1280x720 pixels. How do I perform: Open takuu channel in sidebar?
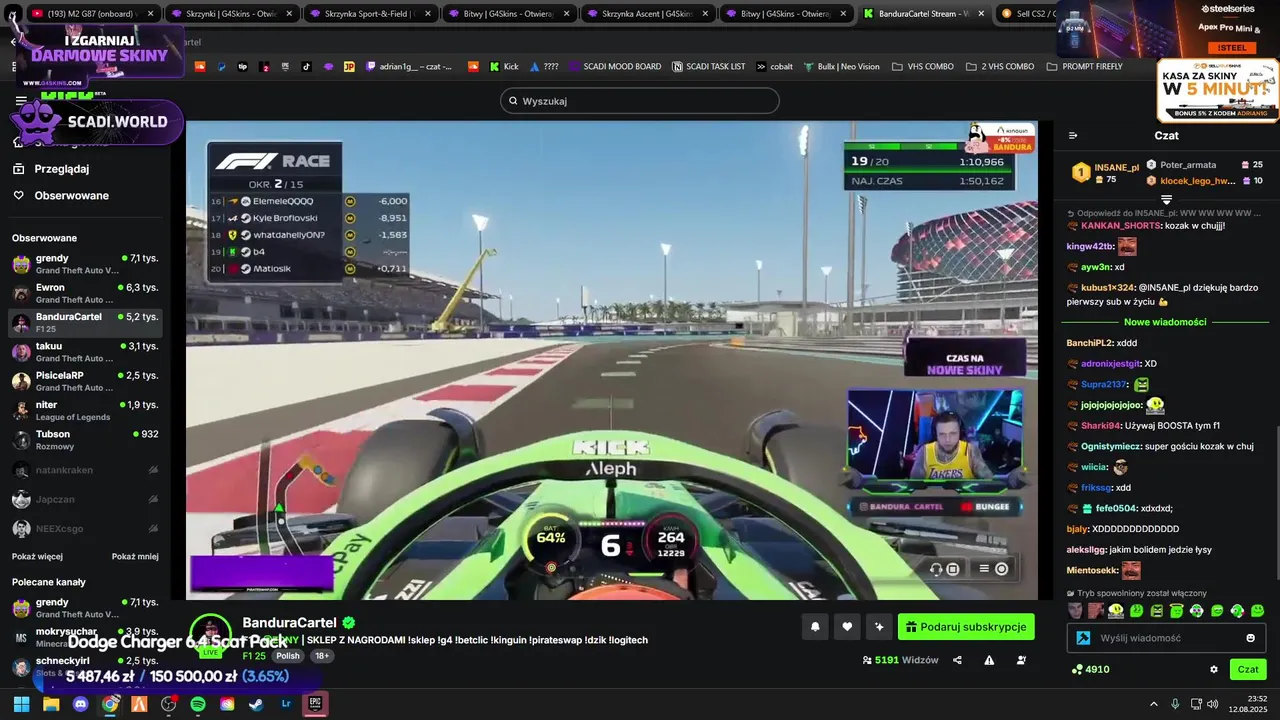tap(85, 352)
